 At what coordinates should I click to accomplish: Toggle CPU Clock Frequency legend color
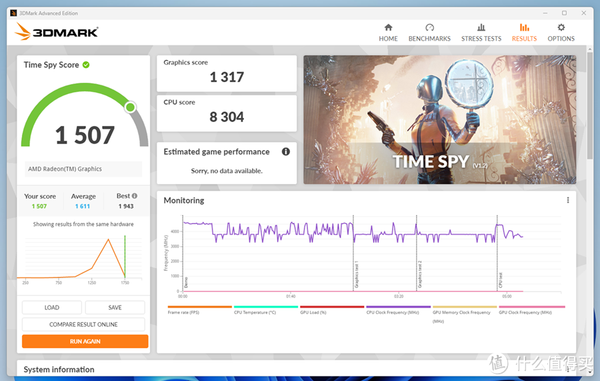coord(398,307)
